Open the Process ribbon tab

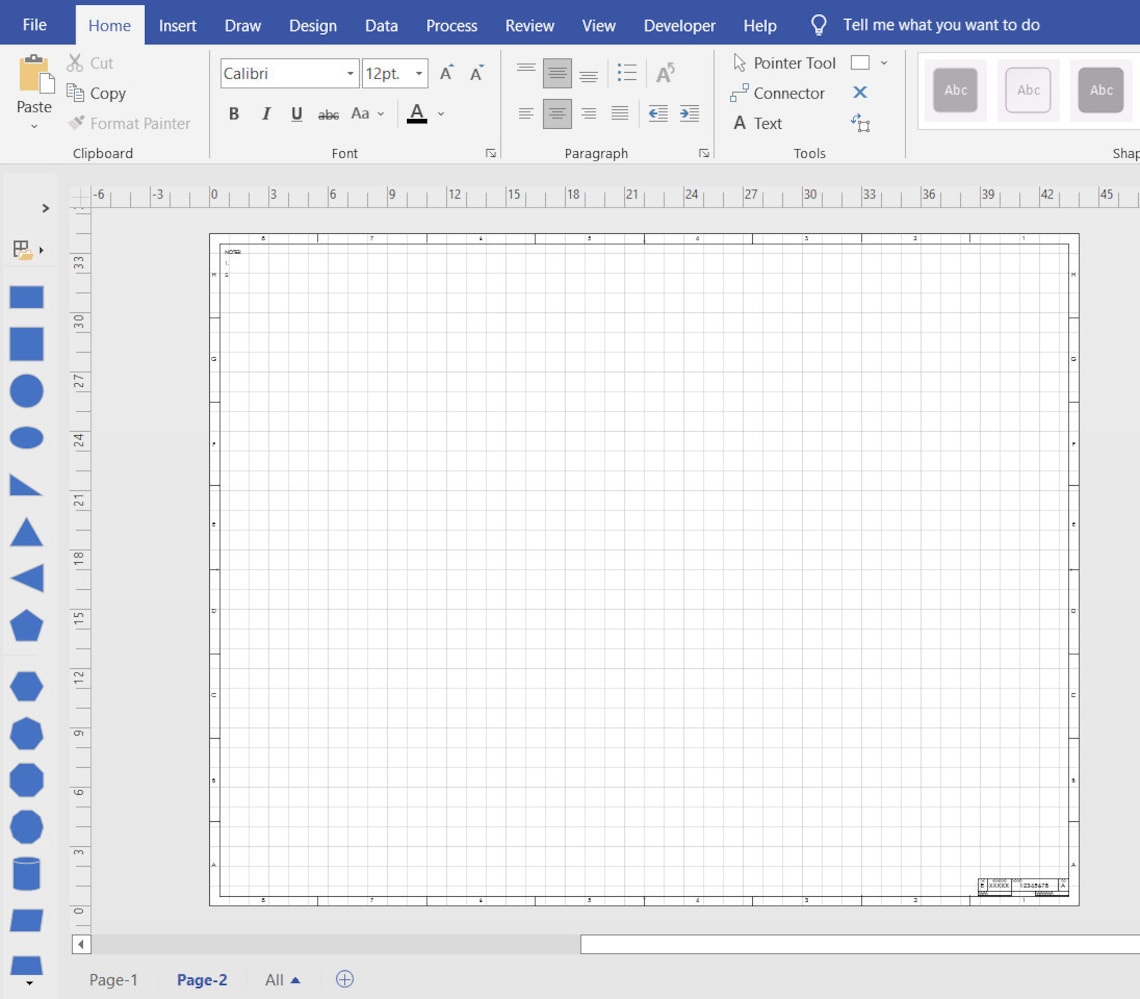(451, 25)
